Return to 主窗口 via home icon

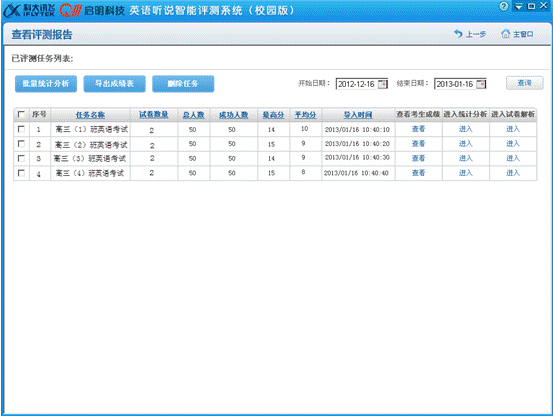click(x=505, y=34)
